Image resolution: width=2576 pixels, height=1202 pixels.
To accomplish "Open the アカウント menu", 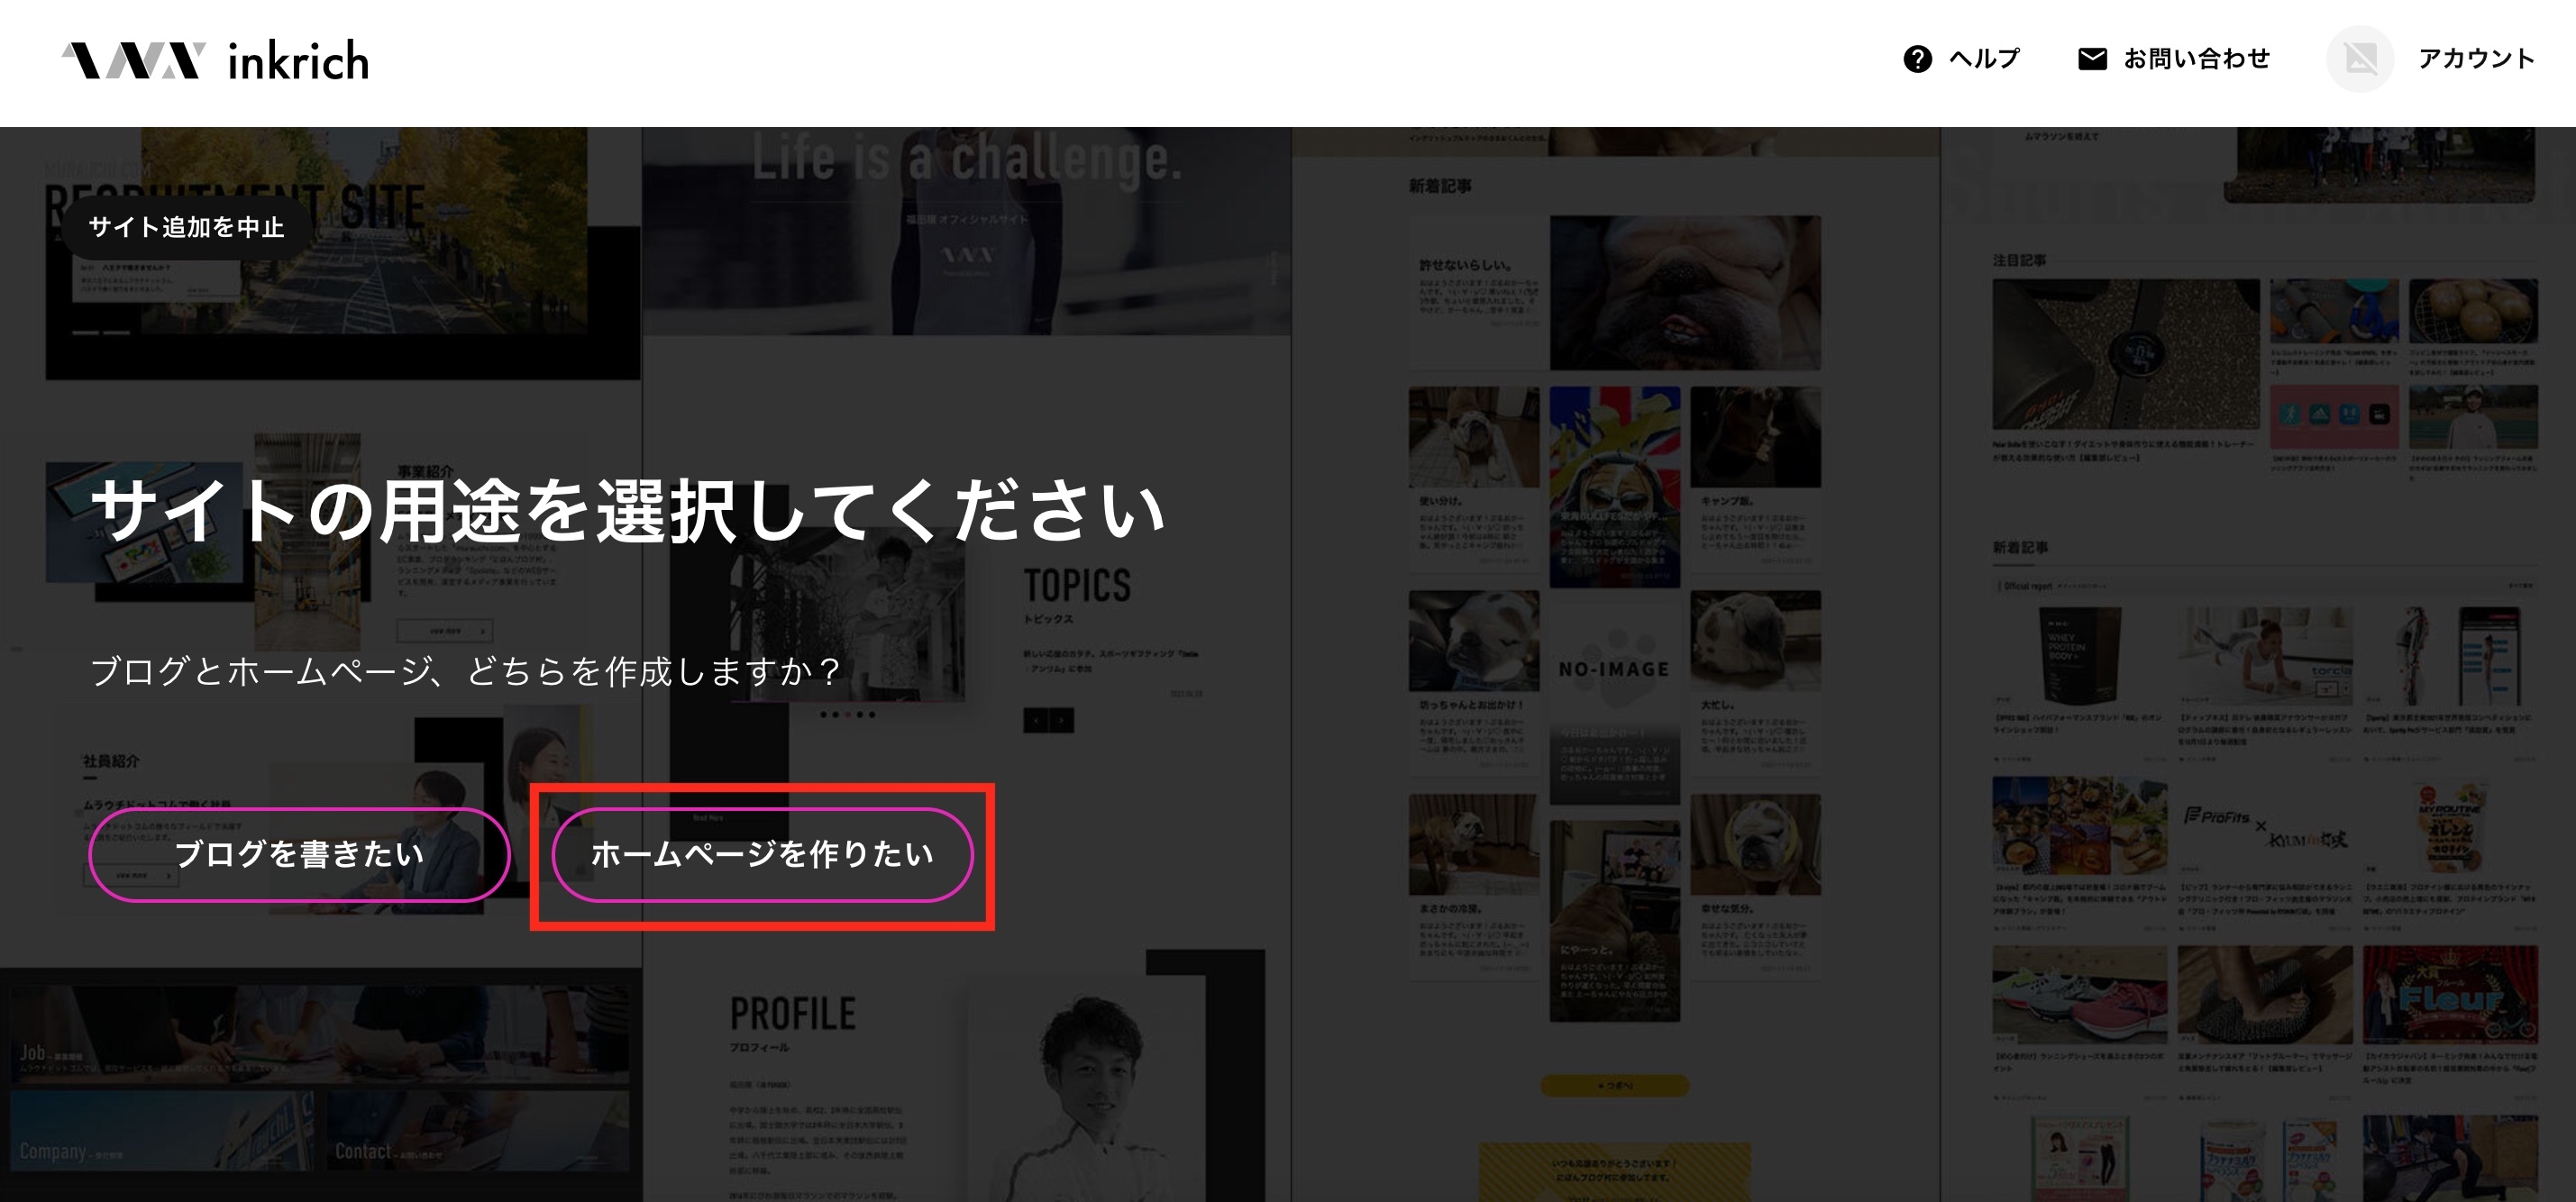I will coord(2476,59).
